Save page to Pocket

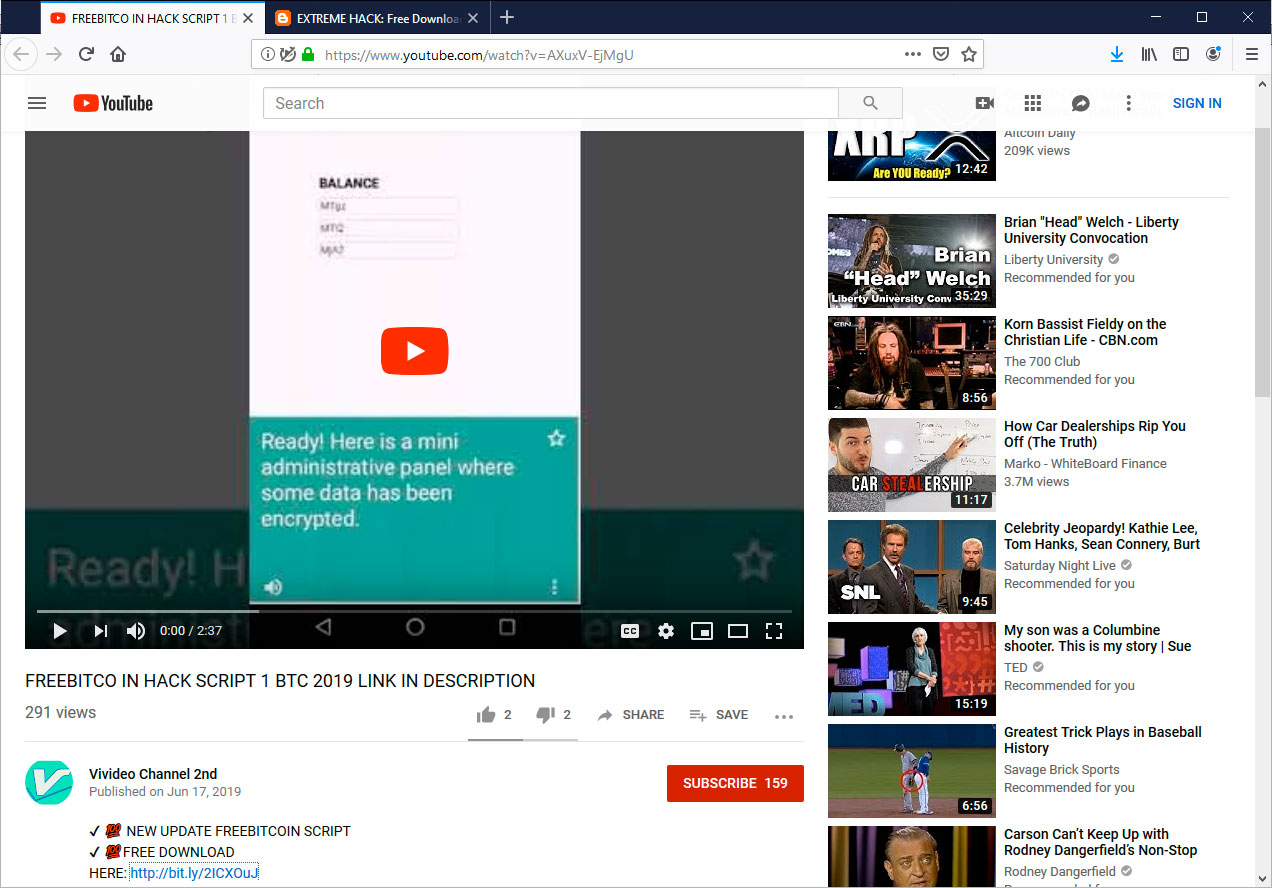(941, 55)
